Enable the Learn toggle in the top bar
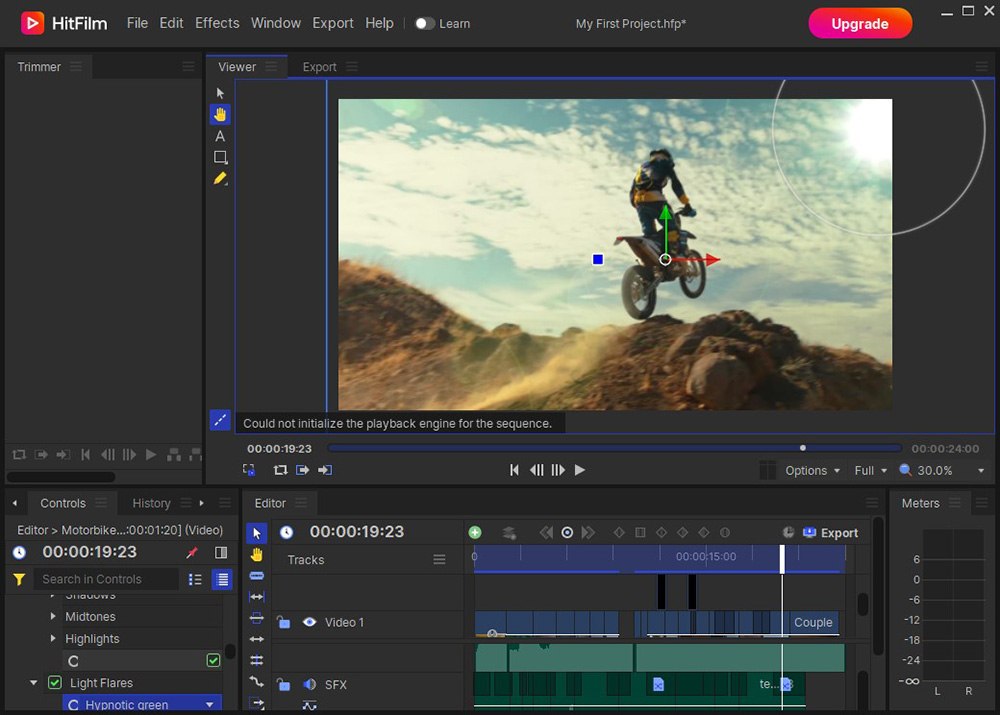 [424, 23]
